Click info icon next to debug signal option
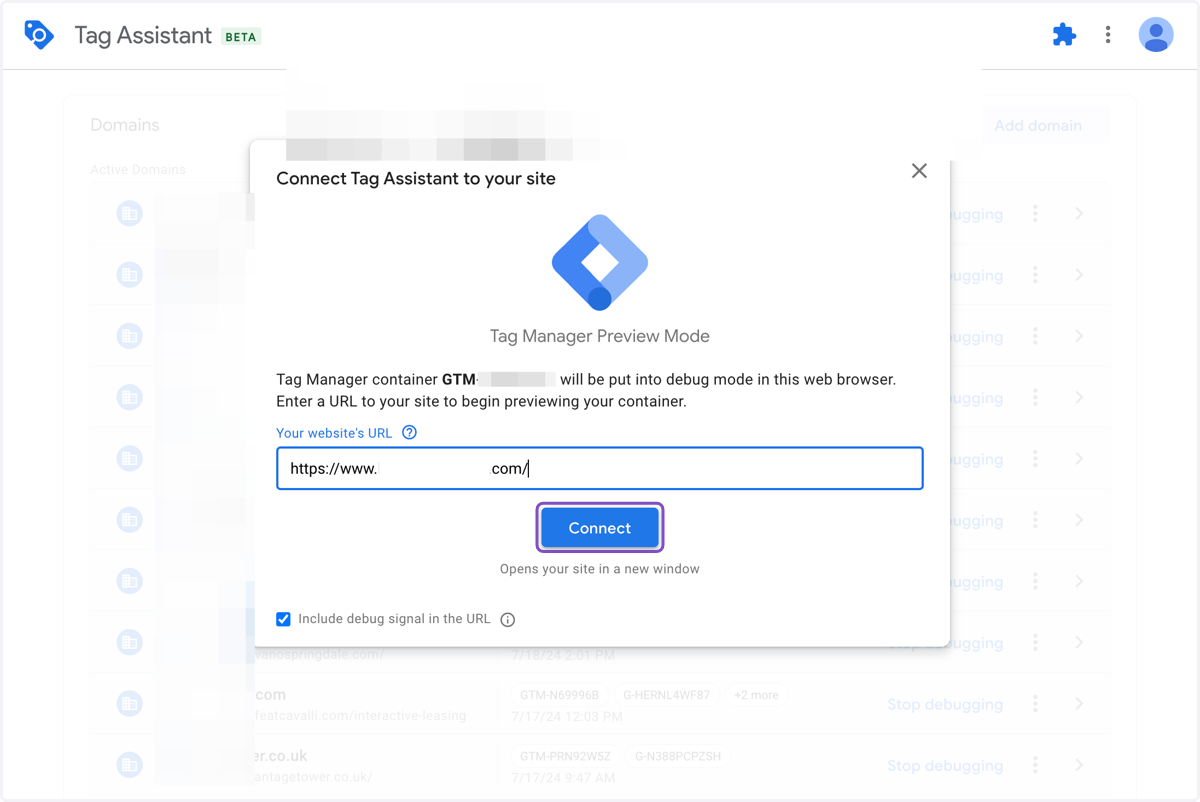1200x802 pixels. (508, 620)
